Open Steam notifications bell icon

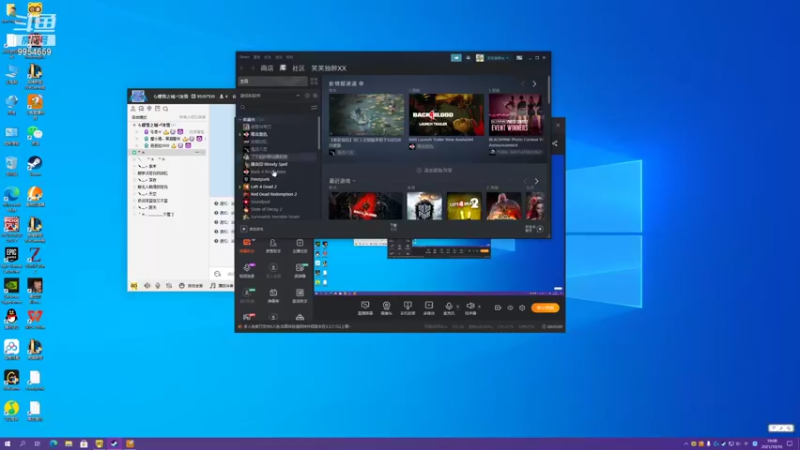click(x=468, y=58)
